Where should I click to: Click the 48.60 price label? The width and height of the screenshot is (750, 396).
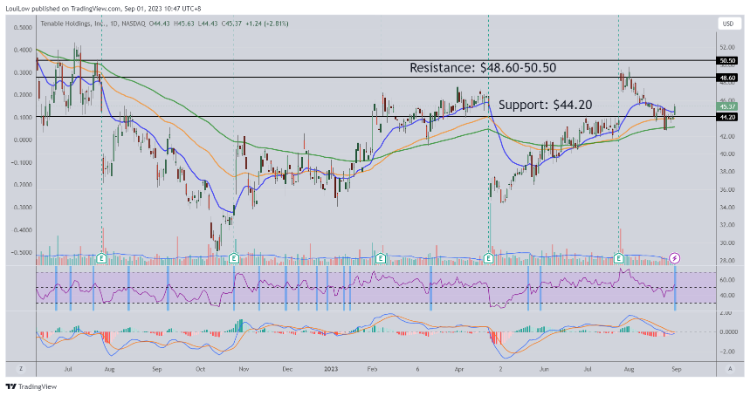click(727, 77)
